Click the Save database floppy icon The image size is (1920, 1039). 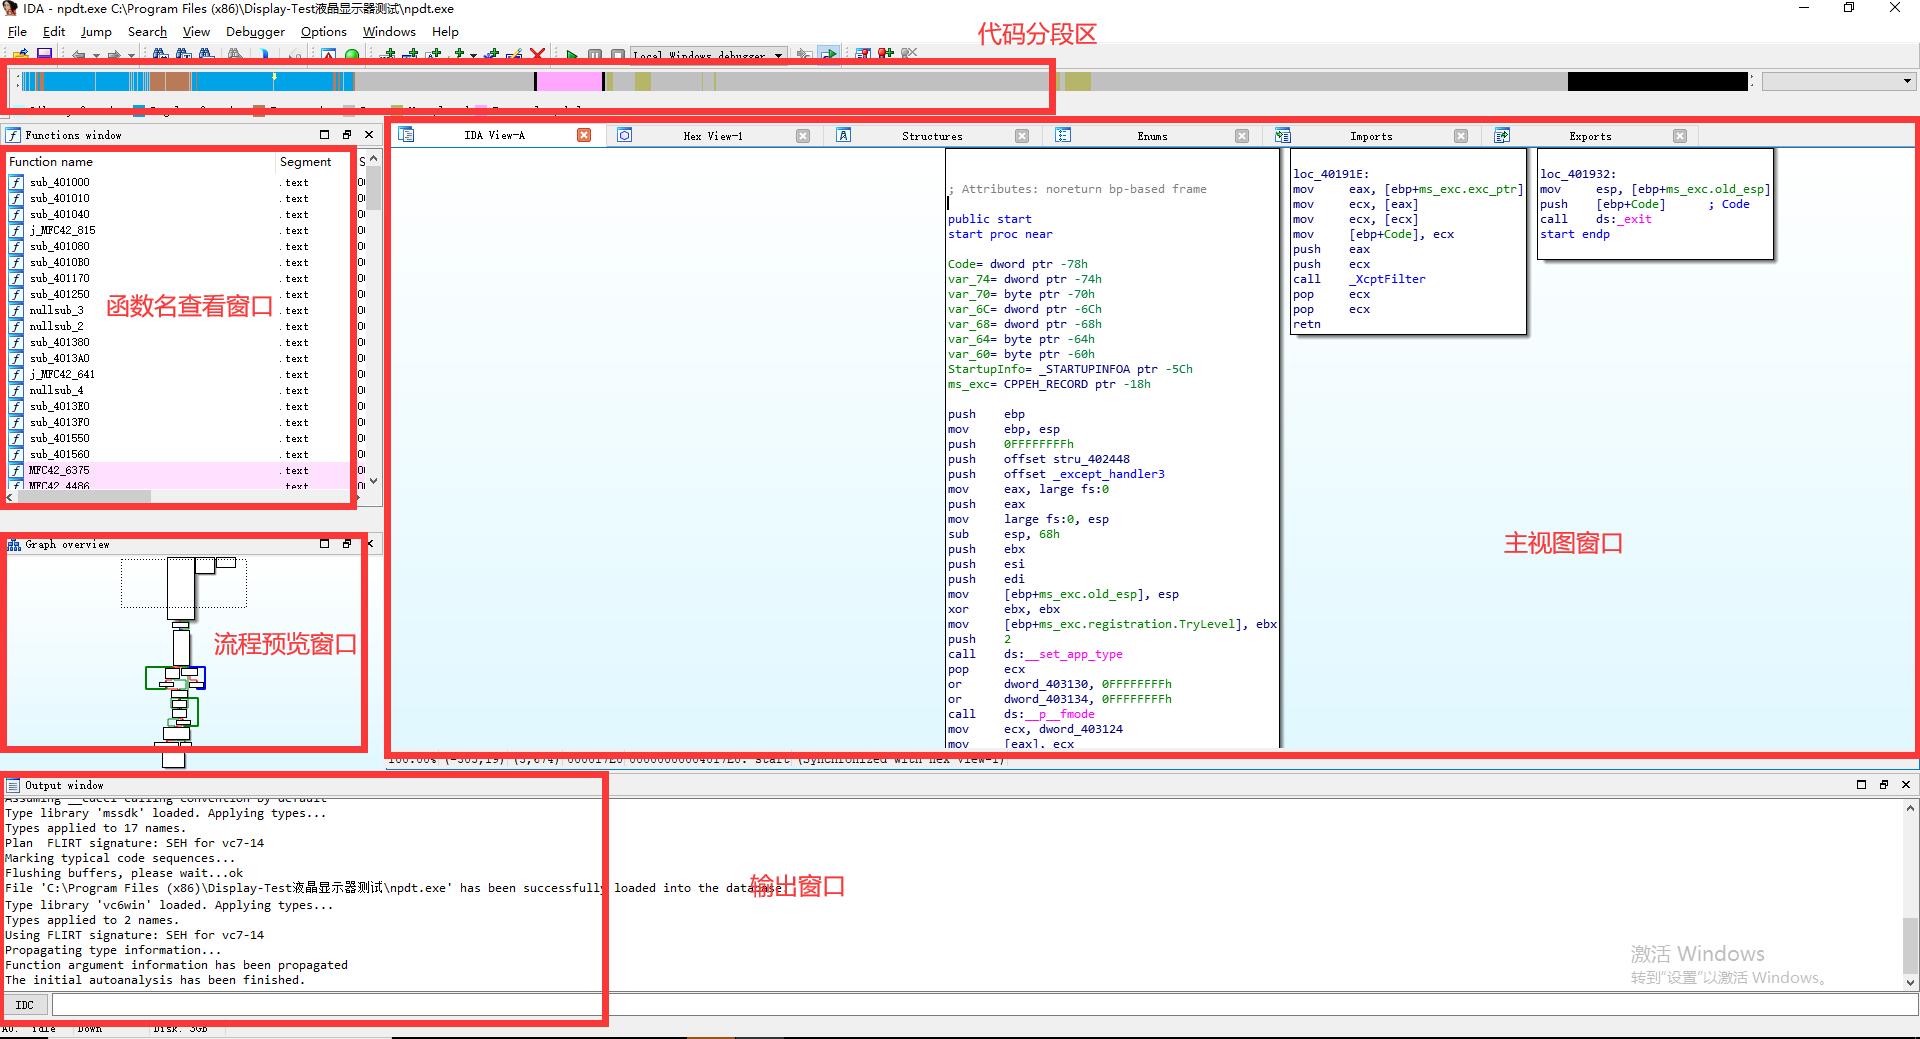click(44, 55)
